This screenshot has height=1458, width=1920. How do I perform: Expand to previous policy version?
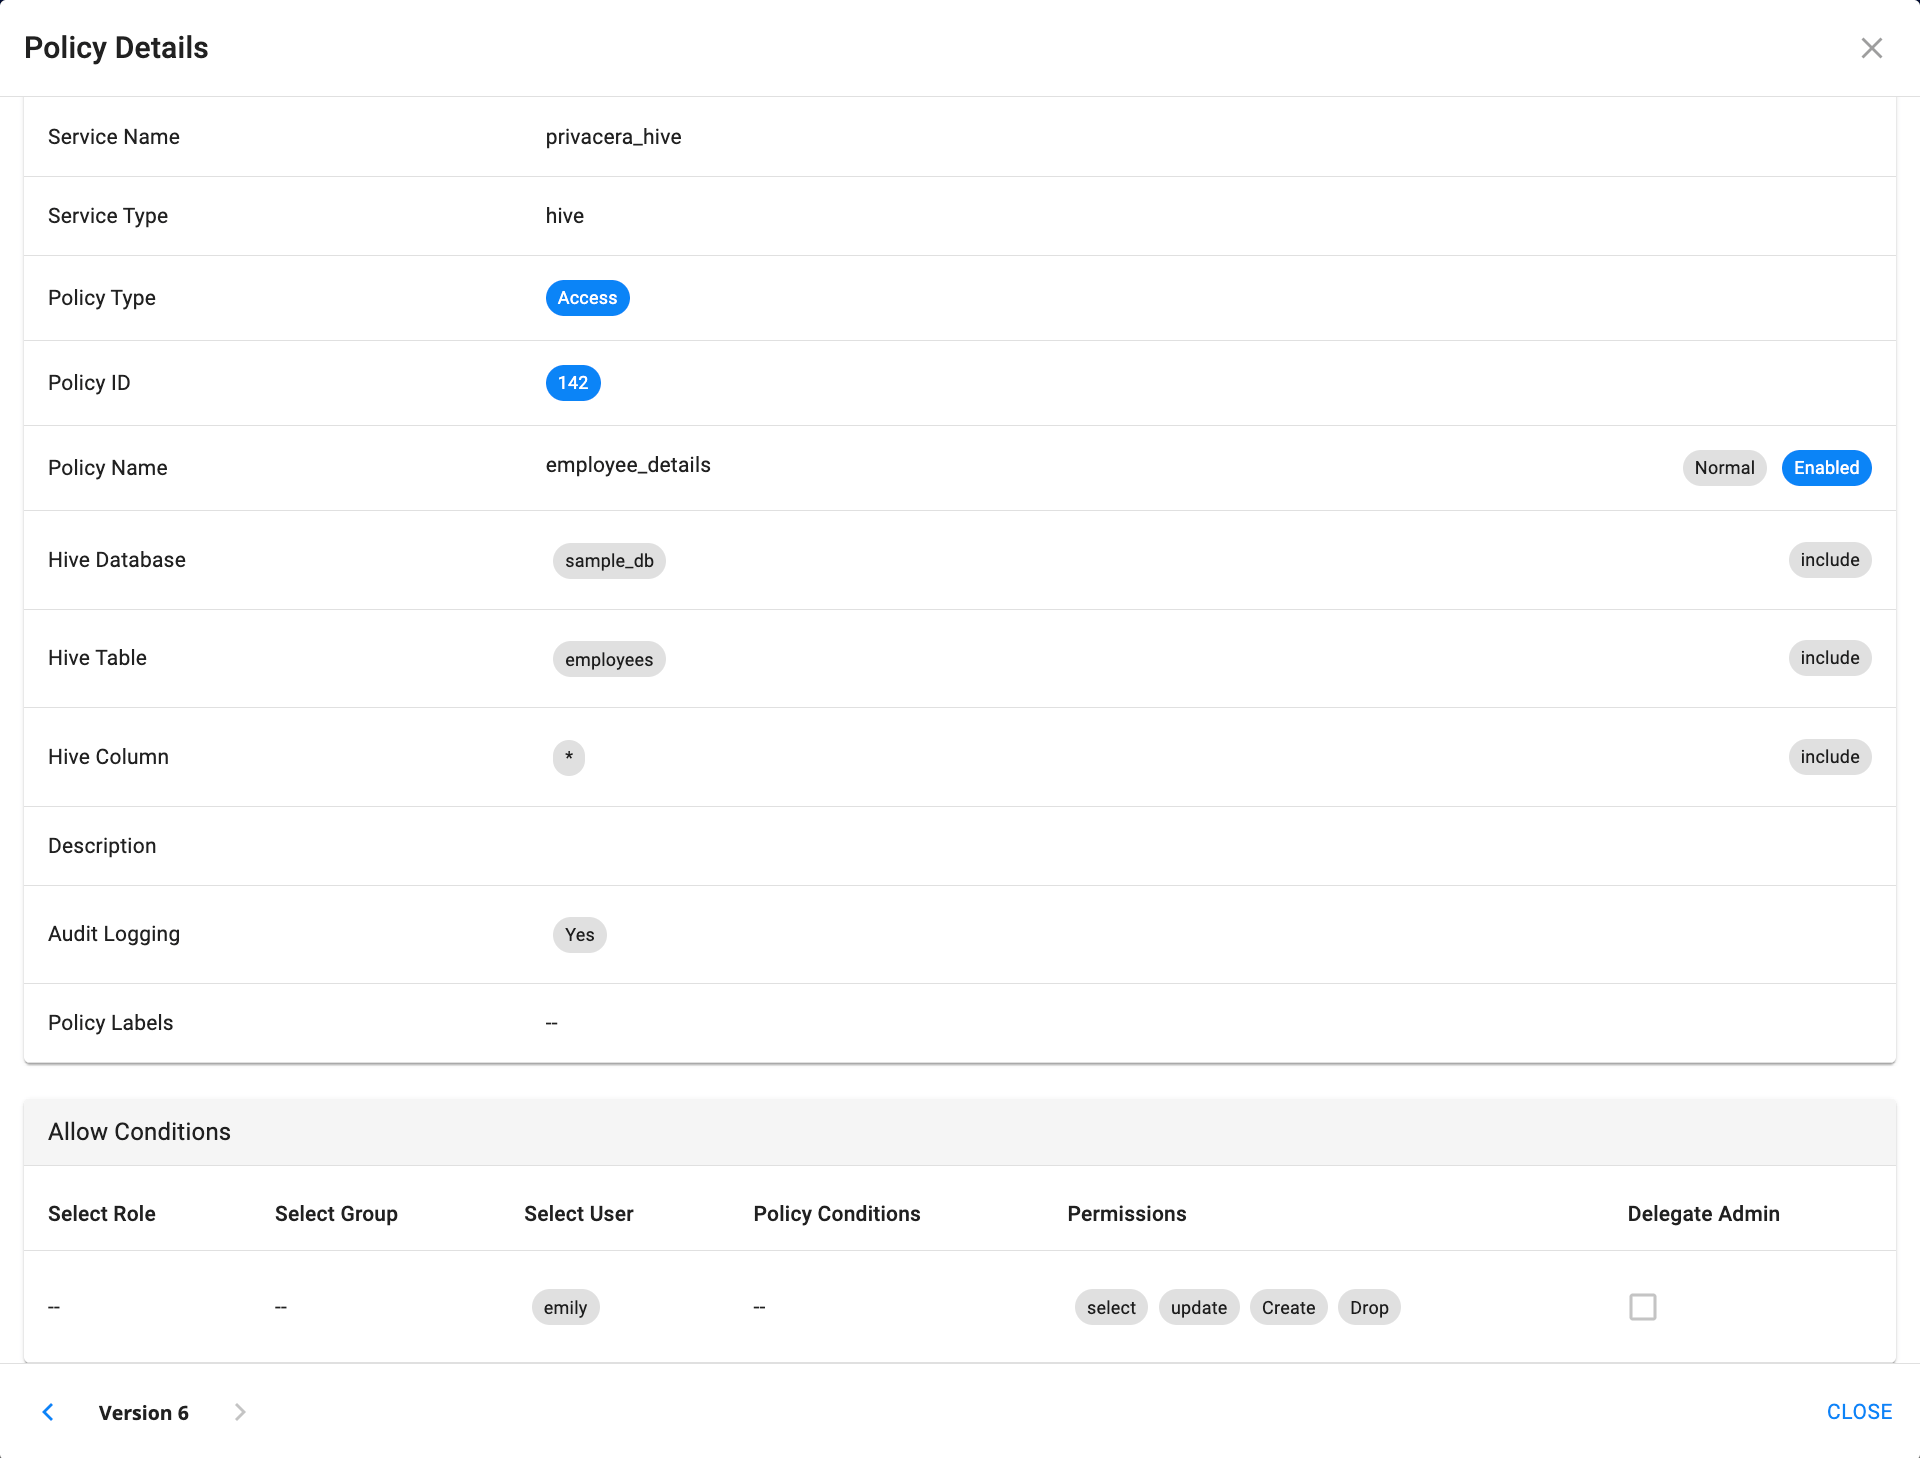(47, 1411)
